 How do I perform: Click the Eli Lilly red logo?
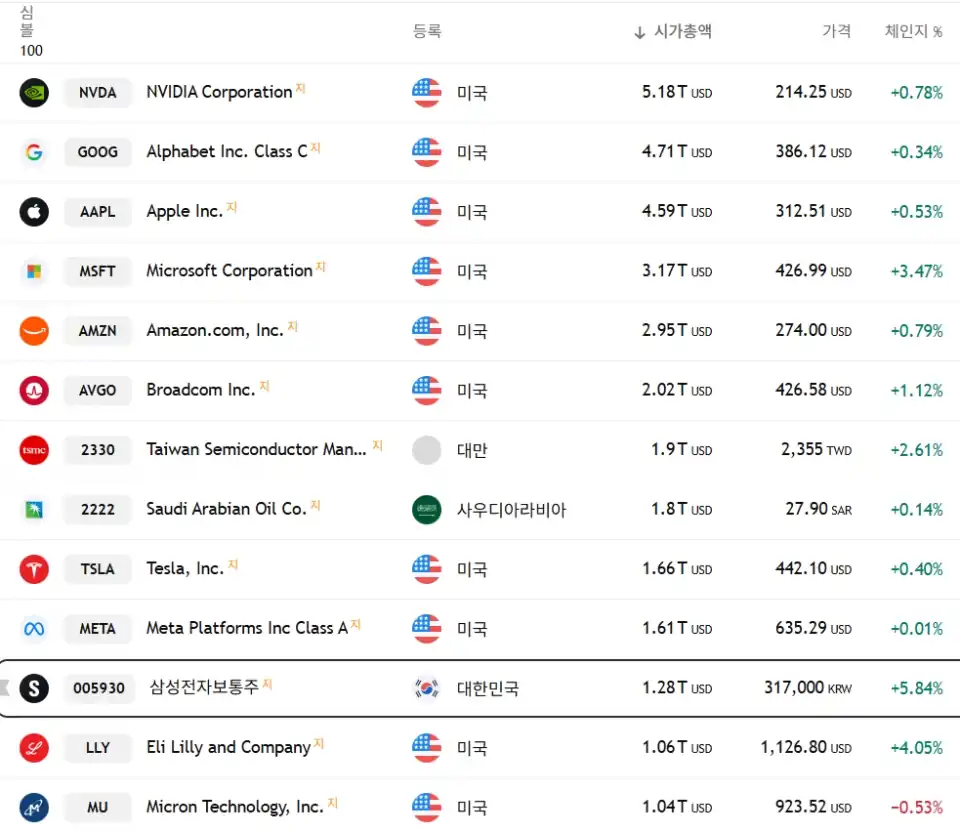[34, 748]
